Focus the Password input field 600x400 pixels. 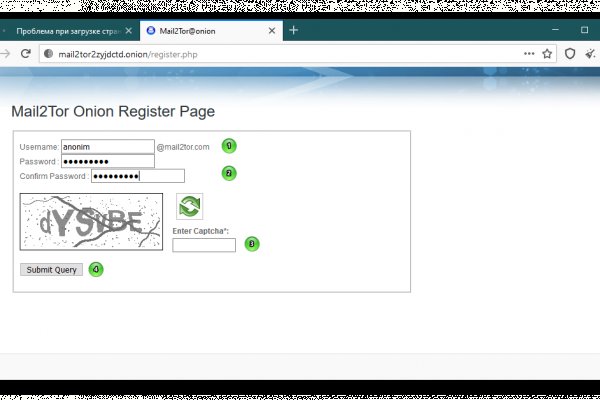(108, 161)
